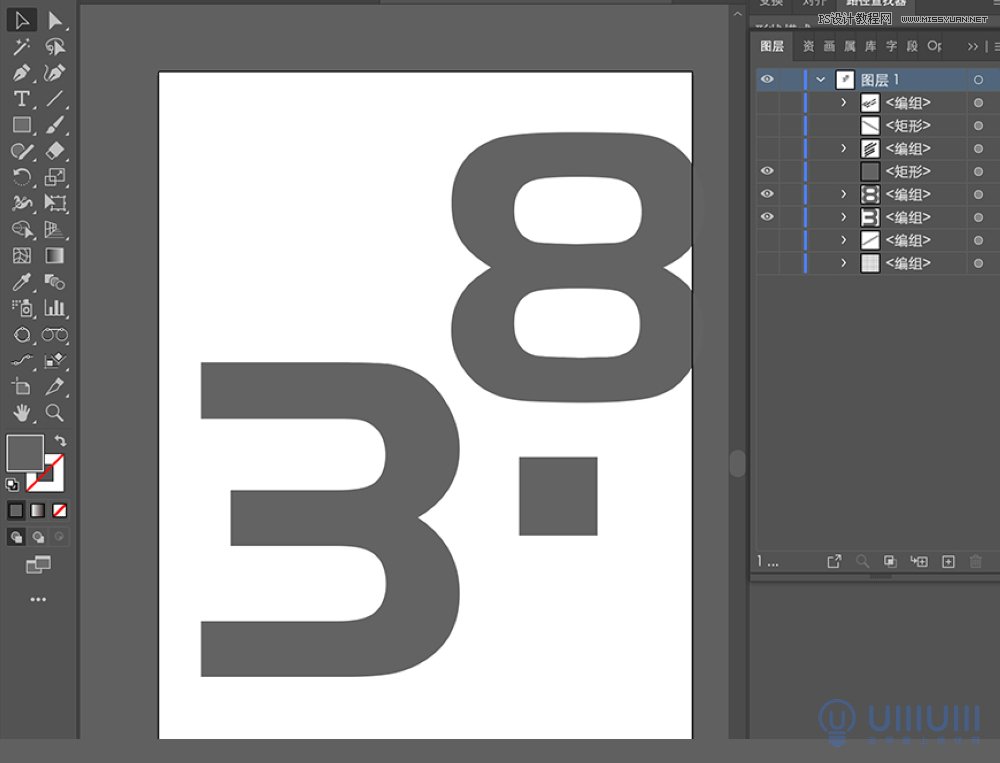
Task: Select the Zoom magnifier tool
Action: 55,412
